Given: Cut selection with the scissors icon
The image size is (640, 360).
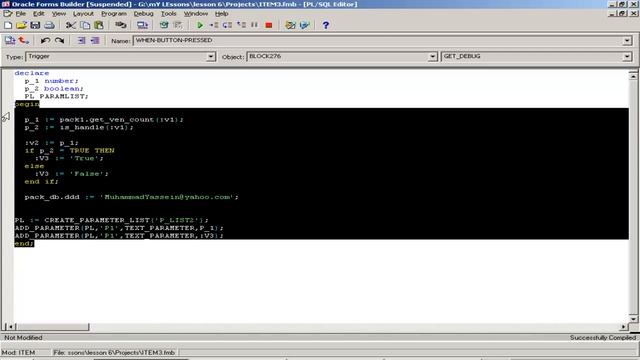Looking at the screenshot, I should [71, 25].
